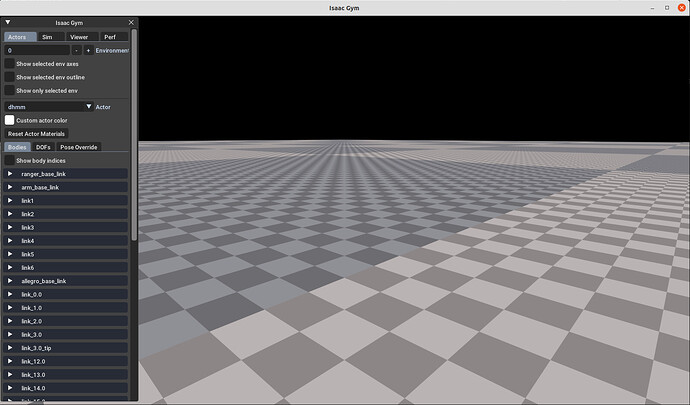
Task: Expand the link_13.0 body entry
Action: 66,375
